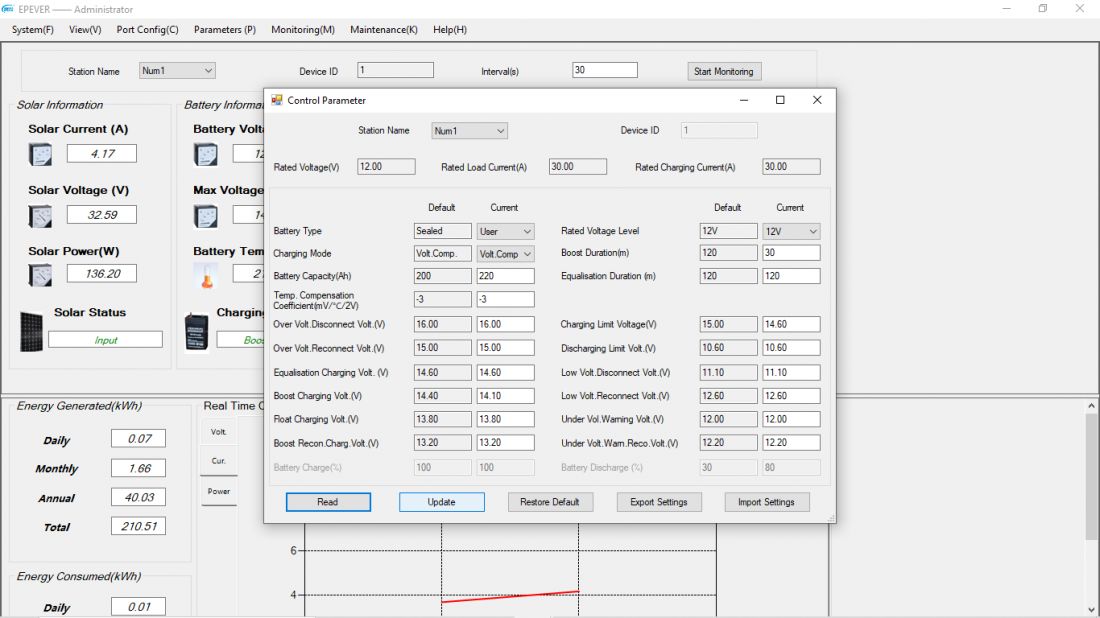Click the Annual energy generated value 40.03
Screen dimensions: 1100x618
point(139,498)
